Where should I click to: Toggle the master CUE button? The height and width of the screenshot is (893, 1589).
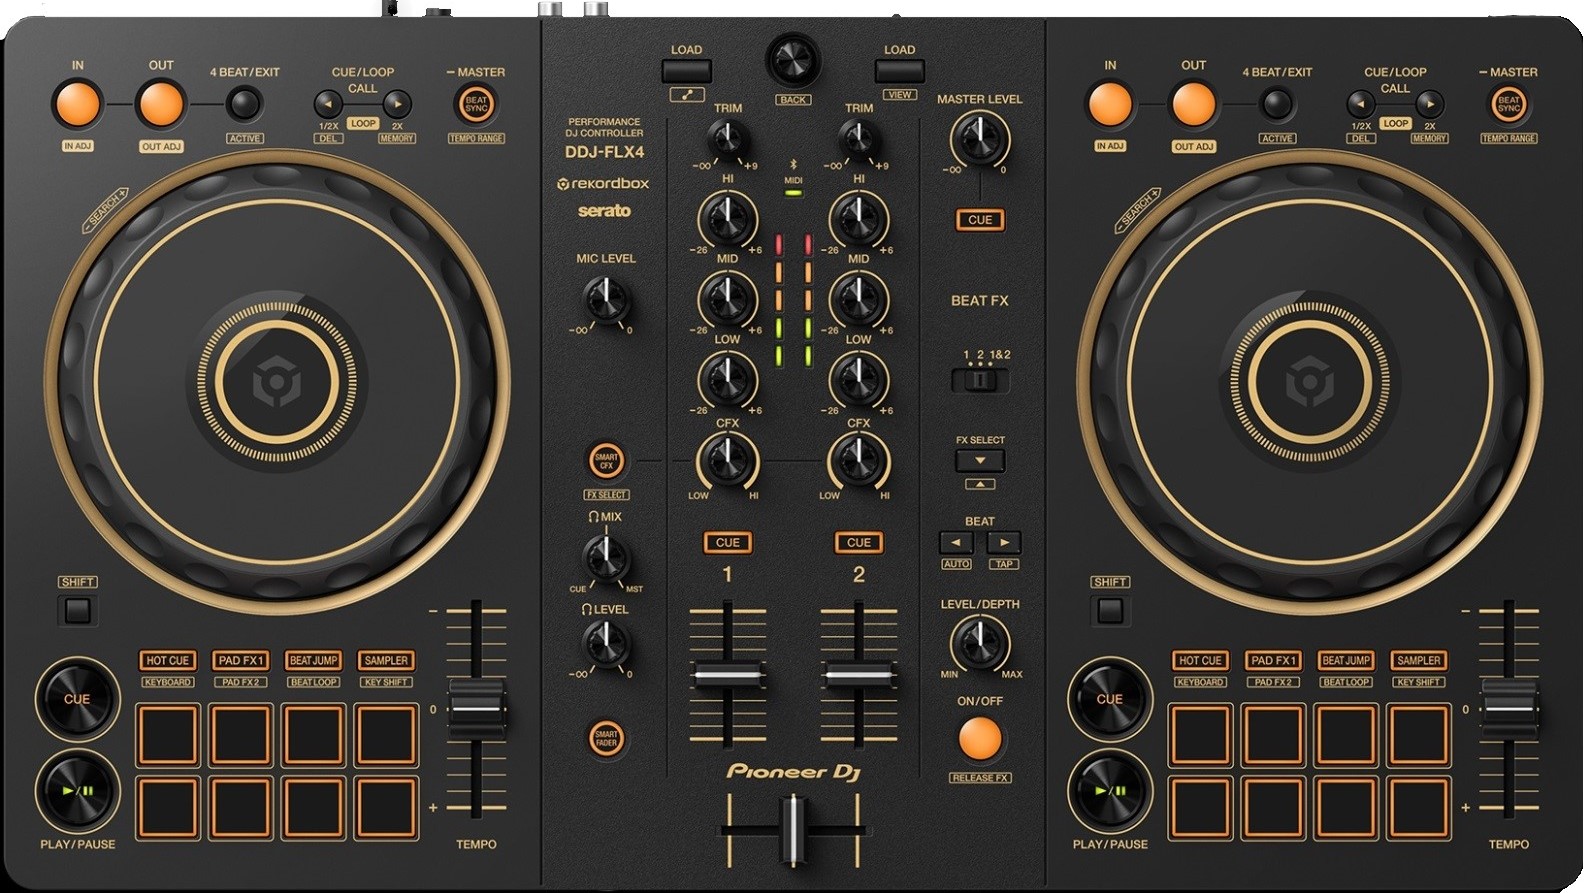(x=980, y=220)
